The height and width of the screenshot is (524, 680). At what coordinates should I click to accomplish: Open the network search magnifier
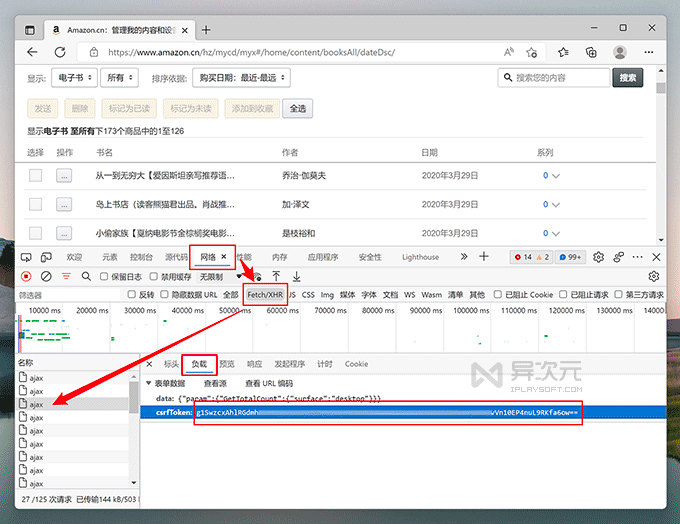pyautogui.click(x=86, y=276)
